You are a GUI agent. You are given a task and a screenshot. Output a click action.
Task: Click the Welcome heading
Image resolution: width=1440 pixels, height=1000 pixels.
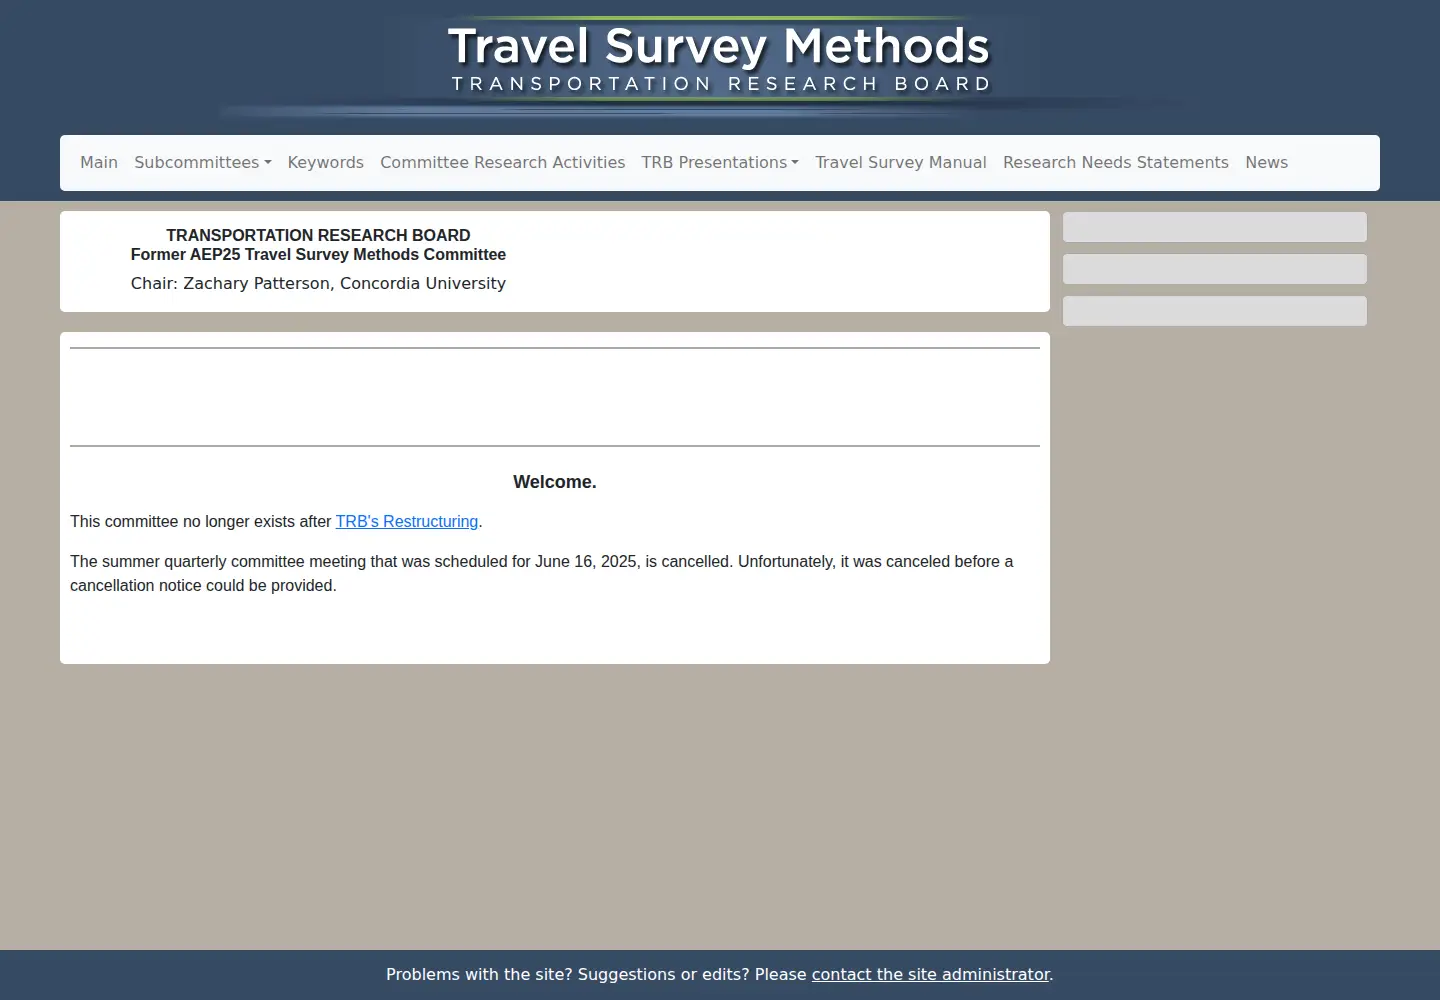(555, 482)
